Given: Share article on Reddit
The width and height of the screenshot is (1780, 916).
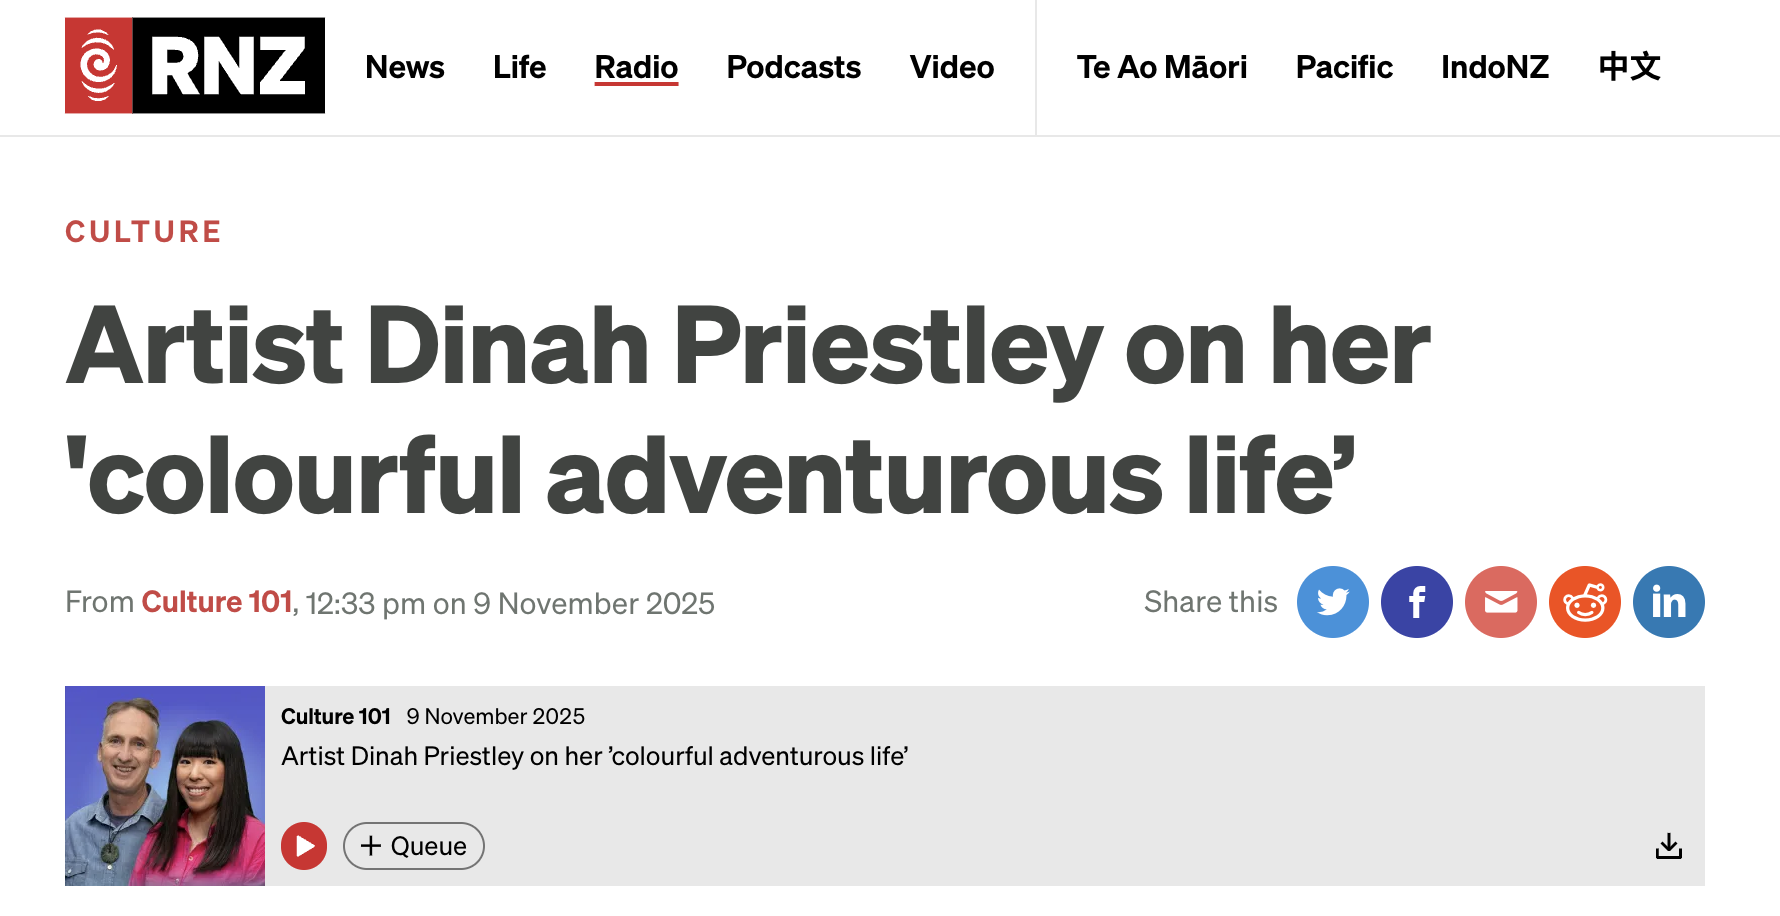Looking at the screenshot, I should tap(1585, 602).
